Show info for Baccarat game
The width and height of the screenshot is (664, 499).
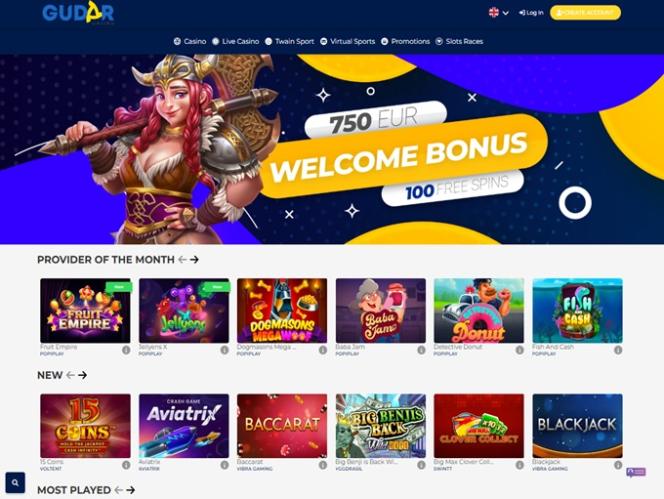pyautogui.click(x=323, y=465)
